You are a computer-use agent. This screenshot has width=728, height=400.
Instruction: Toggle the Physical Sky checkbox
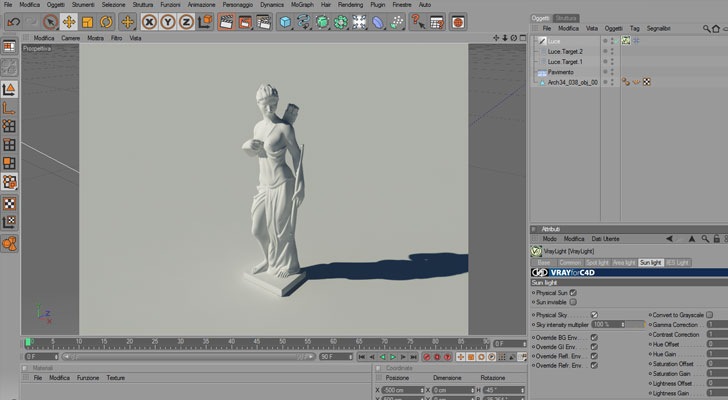[x=594, y=315]
